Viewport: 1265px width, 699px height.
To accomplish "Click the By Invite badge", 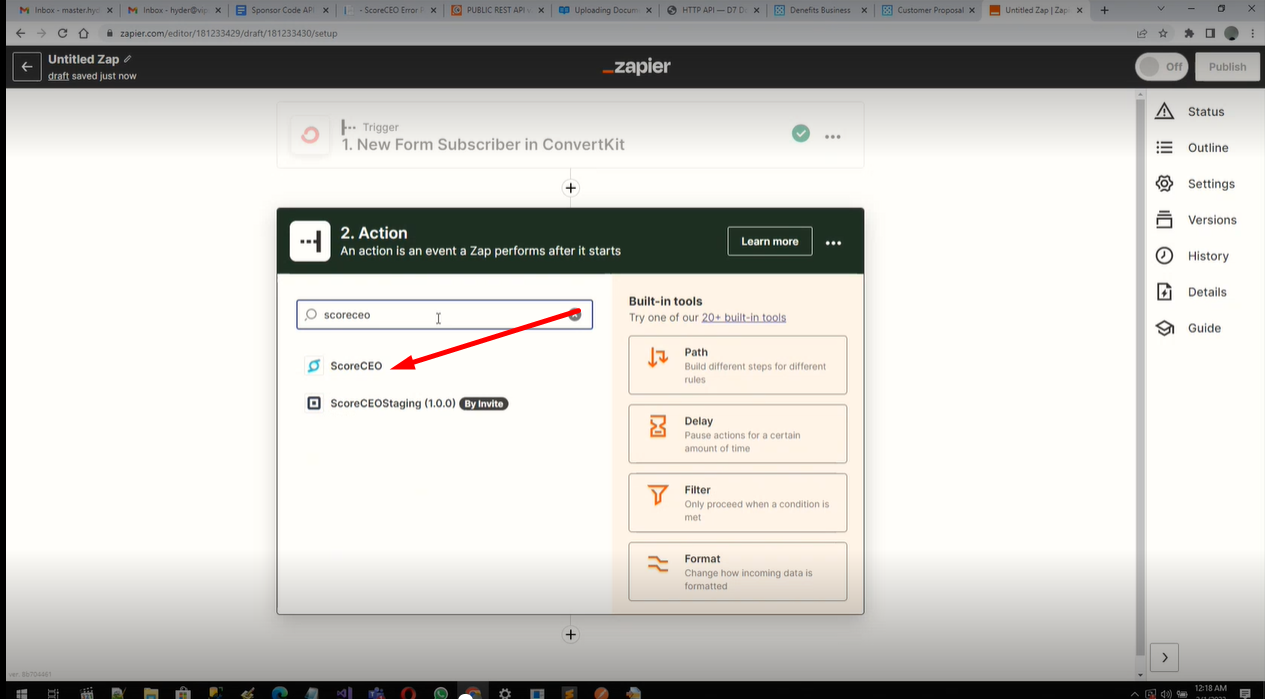I will 484,403.
